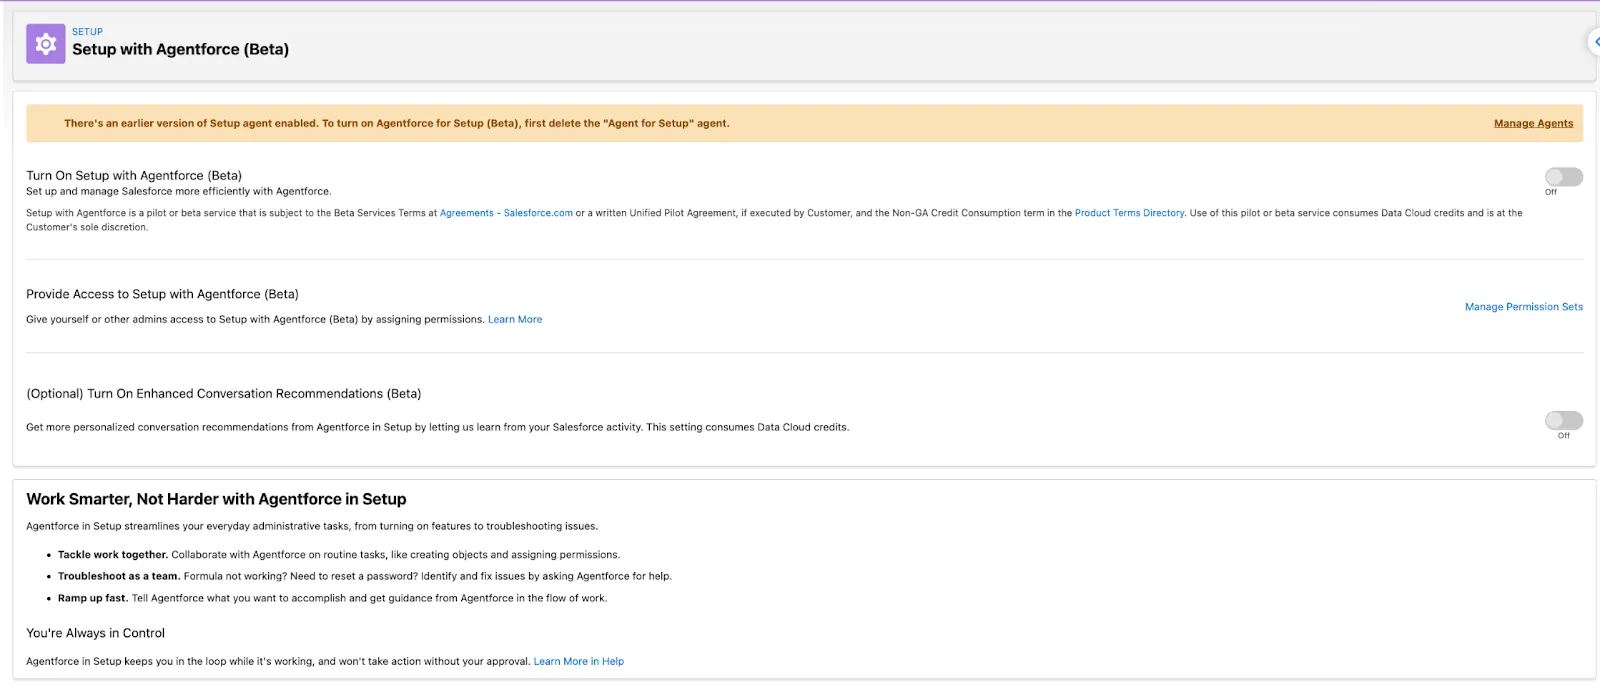Open the Product Terms Directory link

point(1129,213)
